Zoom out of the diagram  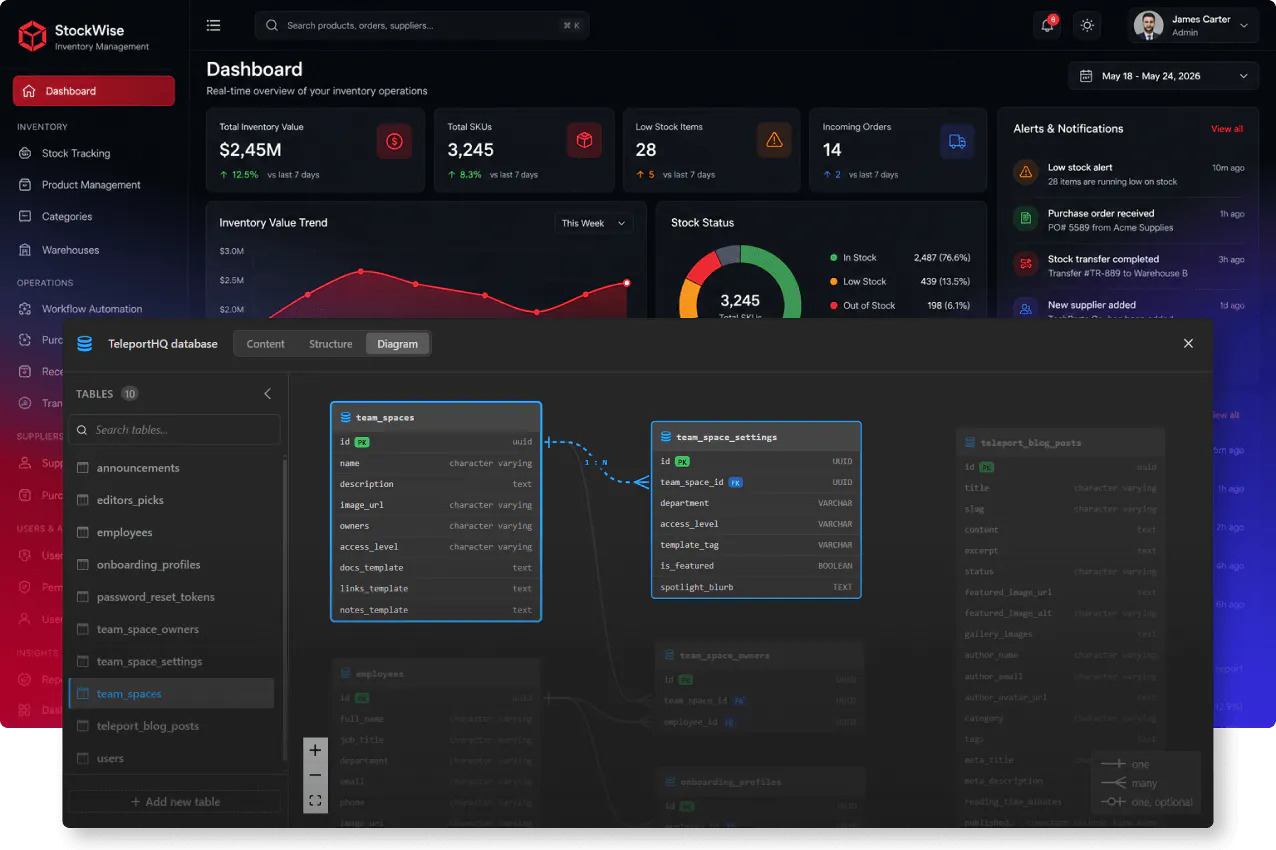click(x=315, y=775)
